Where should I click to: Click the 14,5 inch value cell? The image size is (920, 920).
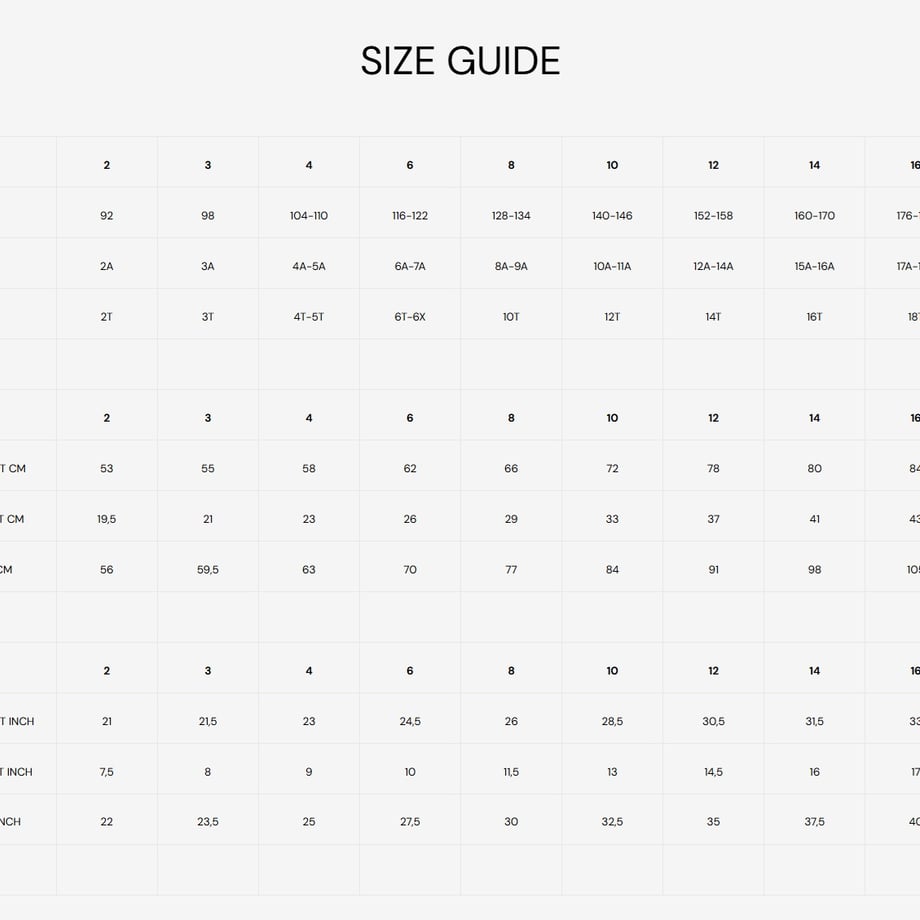pos(713,772)
